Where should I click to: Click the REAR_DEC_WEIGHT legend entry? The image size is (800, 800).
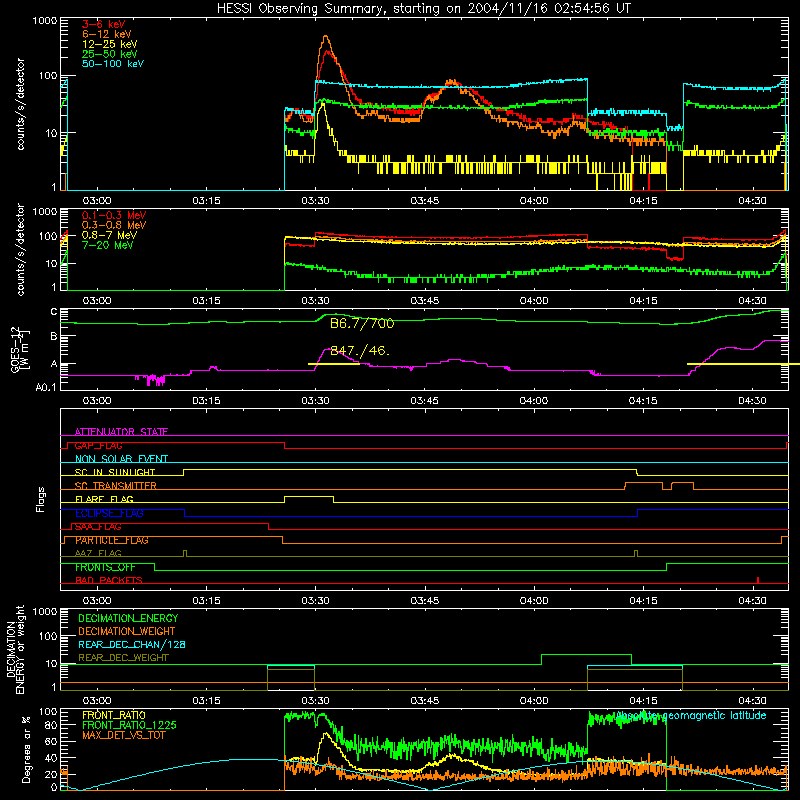pos(123,658)
